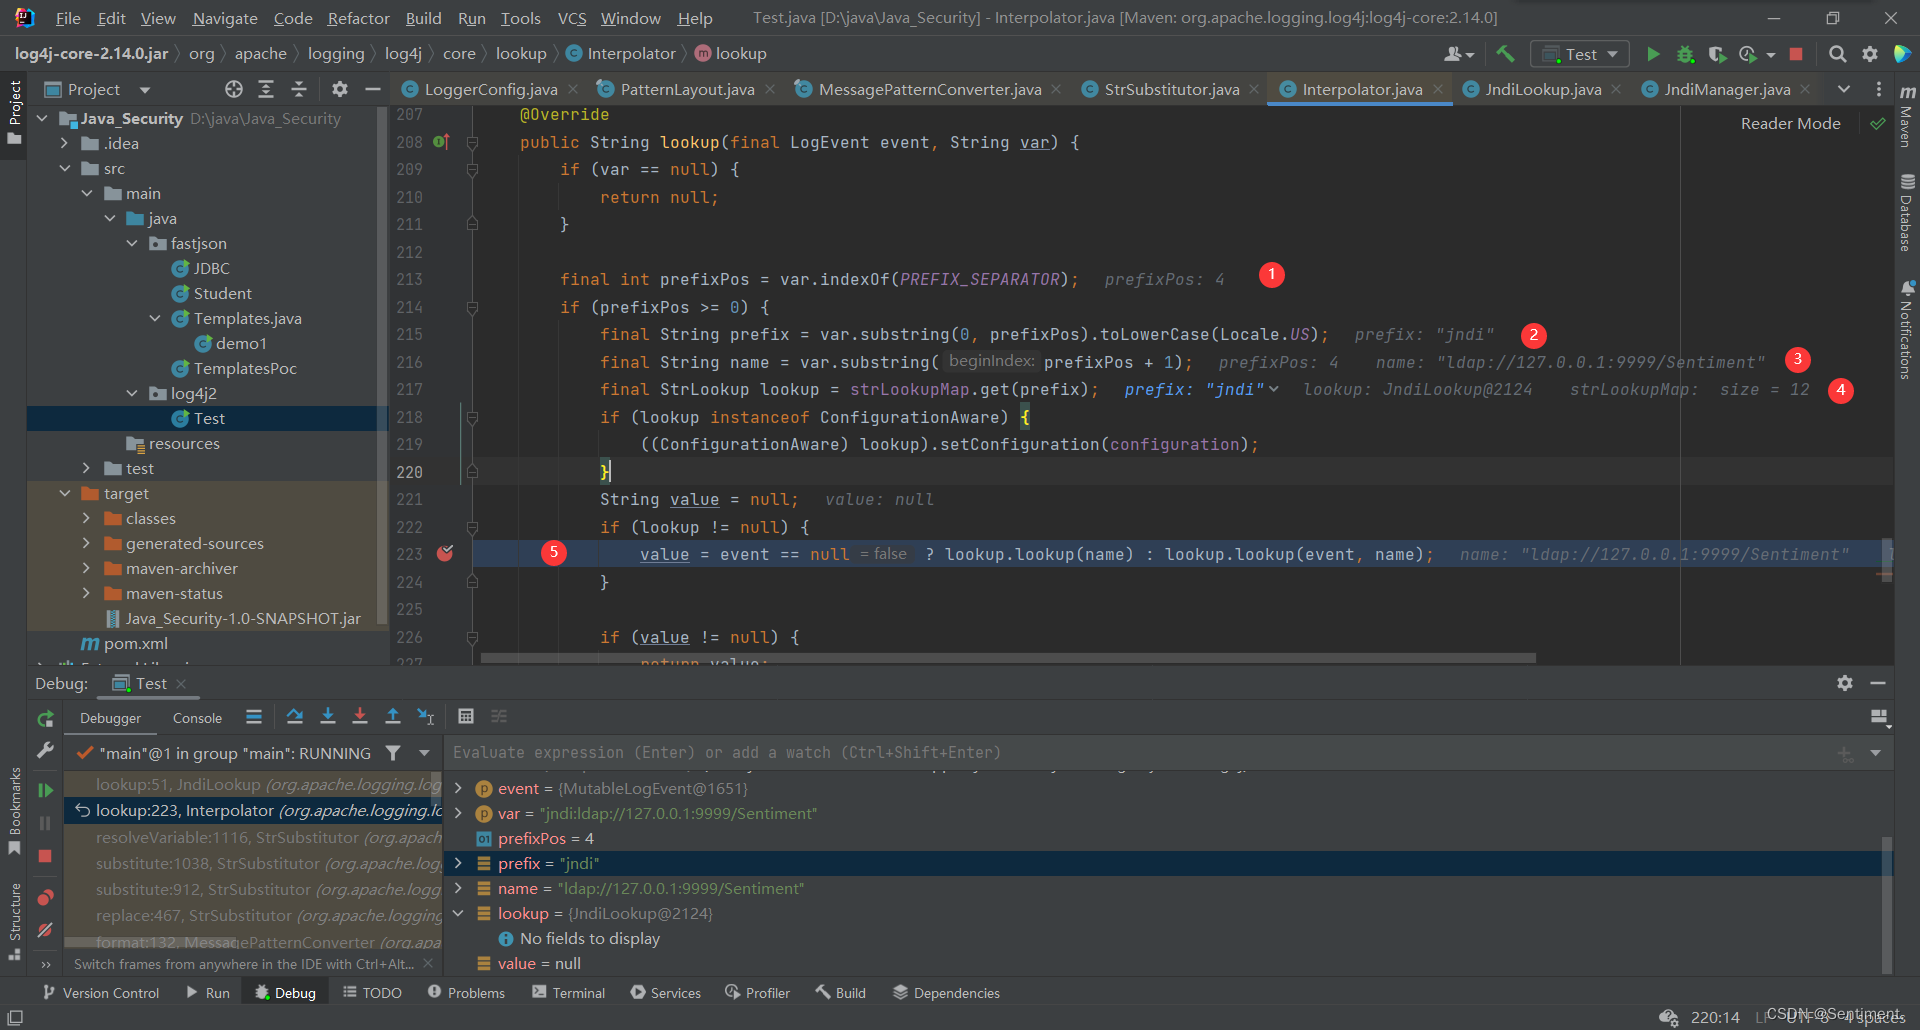Image resolution: width=1920 pixels, height=1030 pixels.
Task: Toggle Project tool window side button
Action: [x=14, y=112]
